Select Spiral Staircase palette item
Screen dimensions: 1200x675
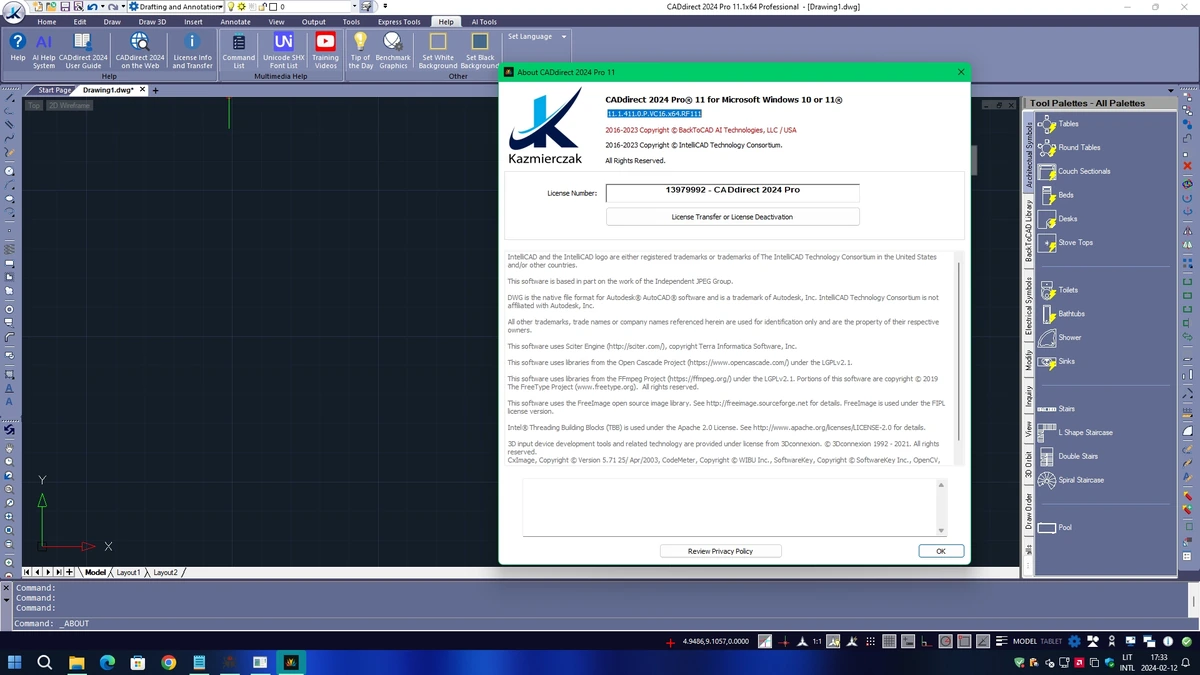click(x=1071, y=480)
